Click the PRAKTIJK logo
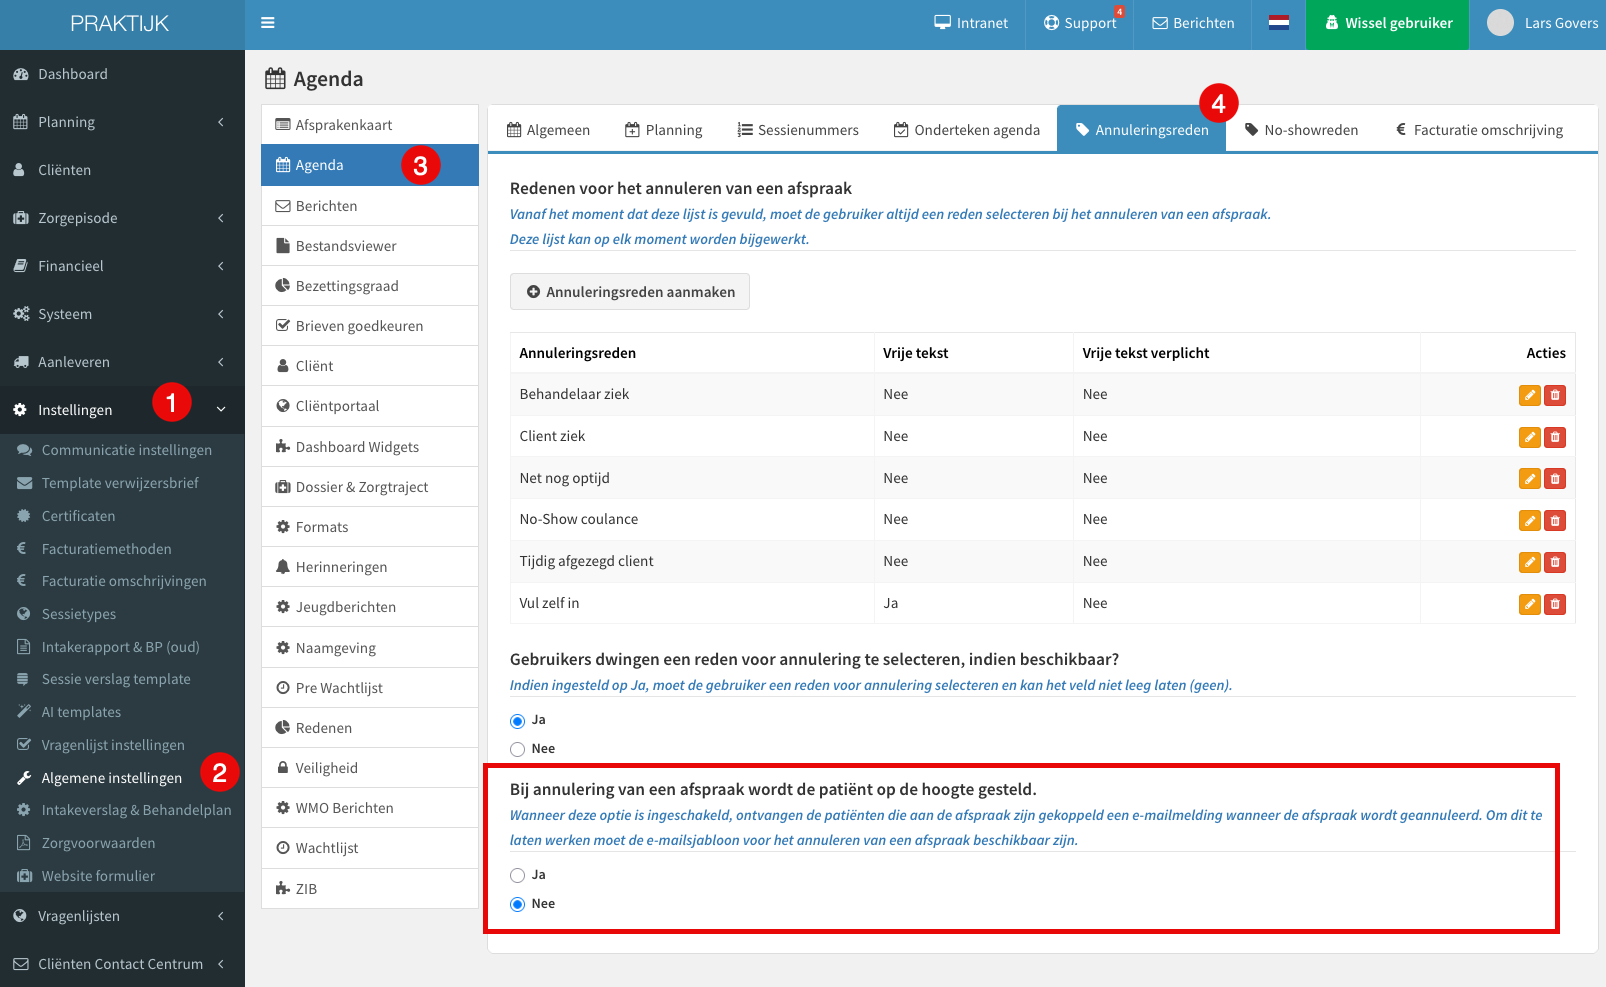The image size is (1606, 987). (x=120, y=24)
